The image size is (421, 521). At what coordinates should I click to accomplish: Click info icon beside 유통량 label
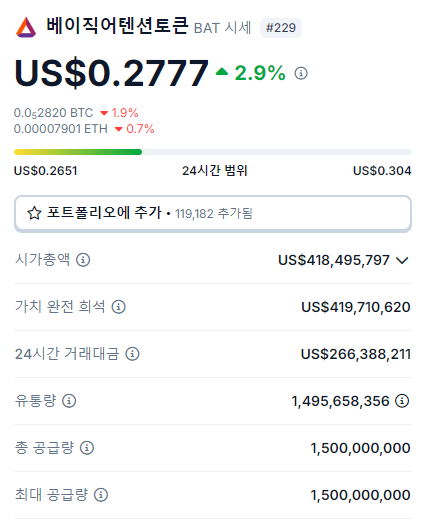pyautogui.click(x=69, y=401)
